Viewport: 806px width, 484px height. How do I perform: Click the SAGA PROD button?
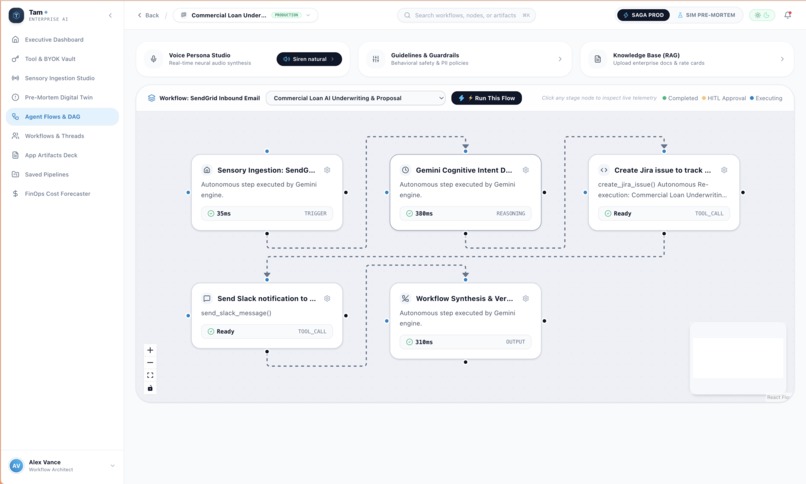(x=643, y=15)
